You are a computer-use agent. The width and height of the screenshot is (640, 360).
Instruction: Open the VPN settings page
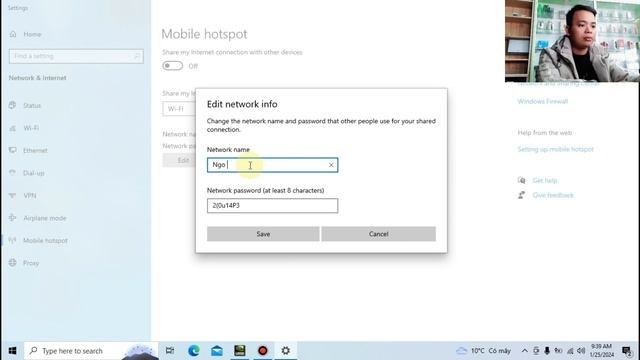coord(29,196)
